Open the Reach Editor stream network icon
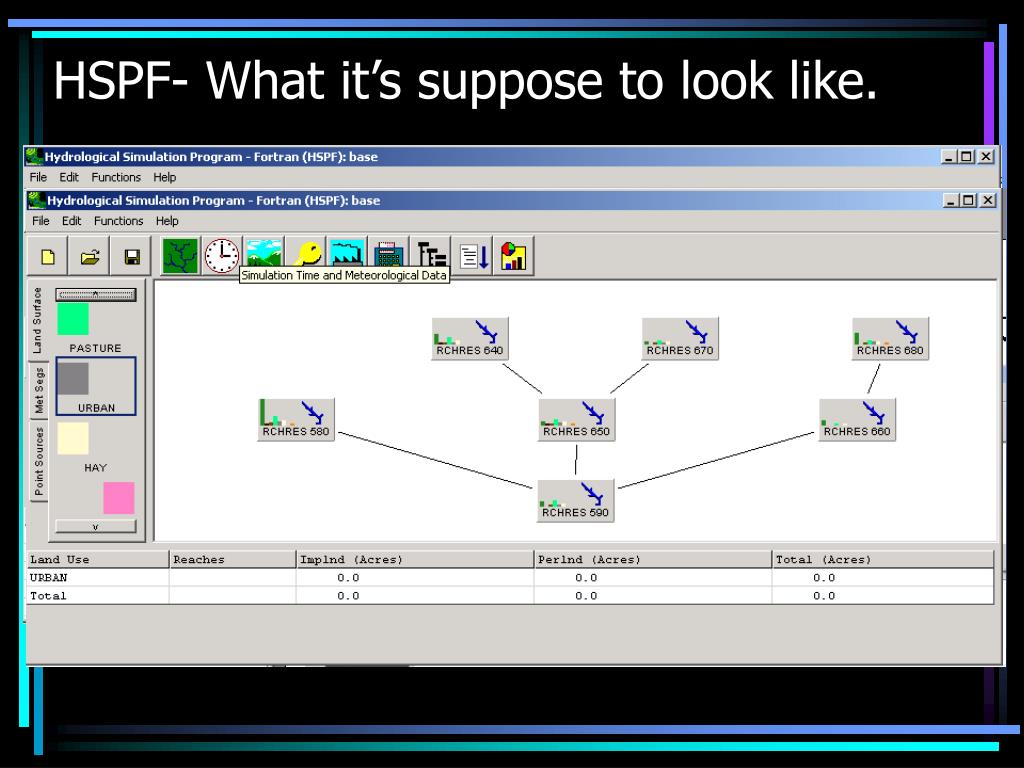Screen dimensions: 1024x768 [x=180, y=256]
